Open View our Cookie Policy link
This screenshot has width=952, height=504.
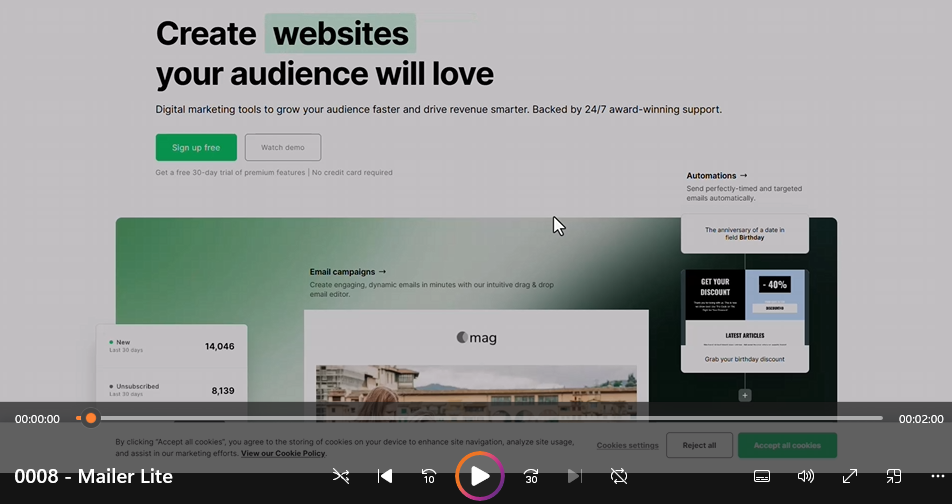coord(283,454)
